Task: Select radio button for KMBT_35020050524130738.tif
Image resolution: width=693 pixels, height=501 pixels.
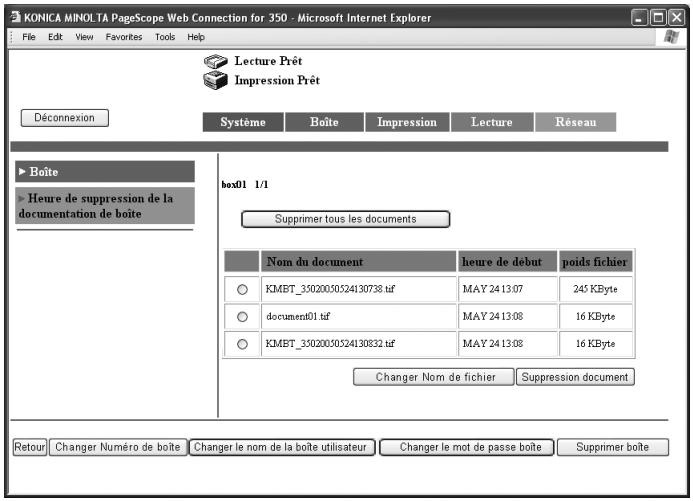Action: [242, 289]
